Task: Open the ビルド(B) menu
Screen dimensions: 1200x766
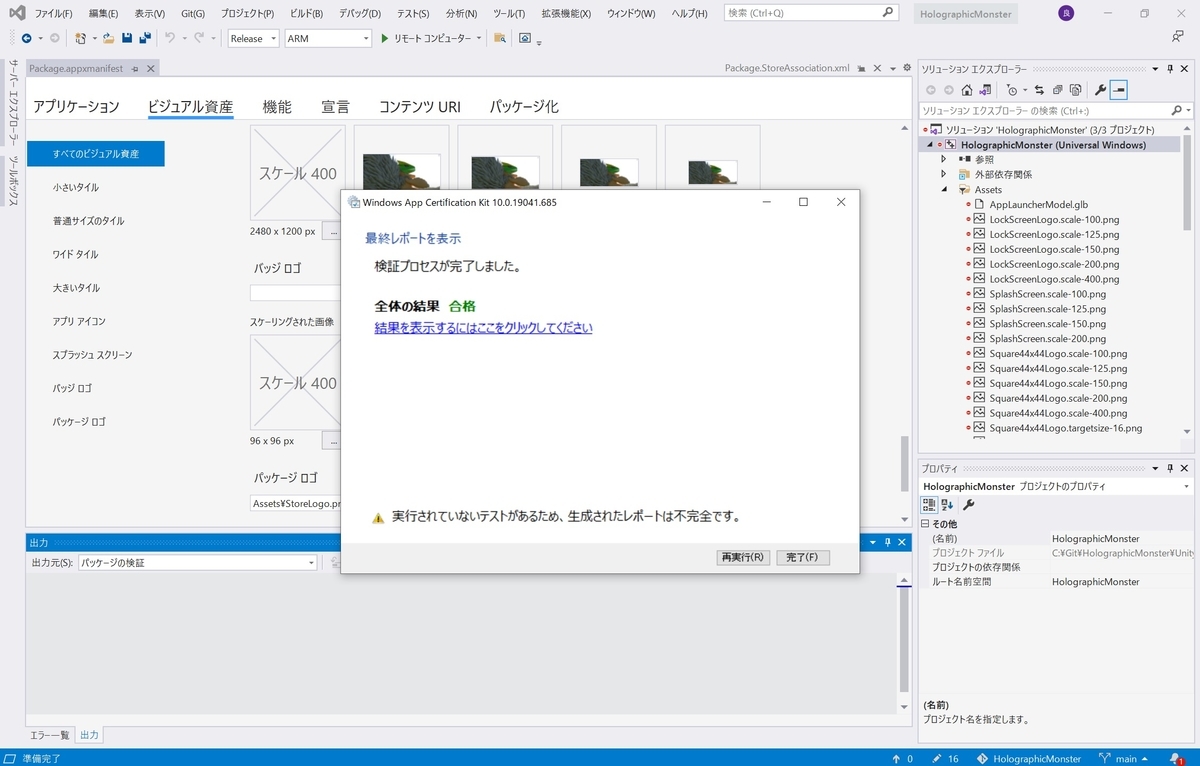Action: point(305,14)
